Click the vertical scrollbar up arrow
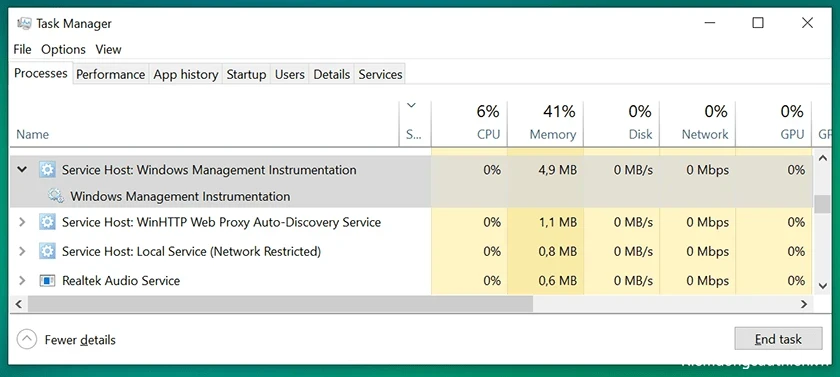 (822, 157)
